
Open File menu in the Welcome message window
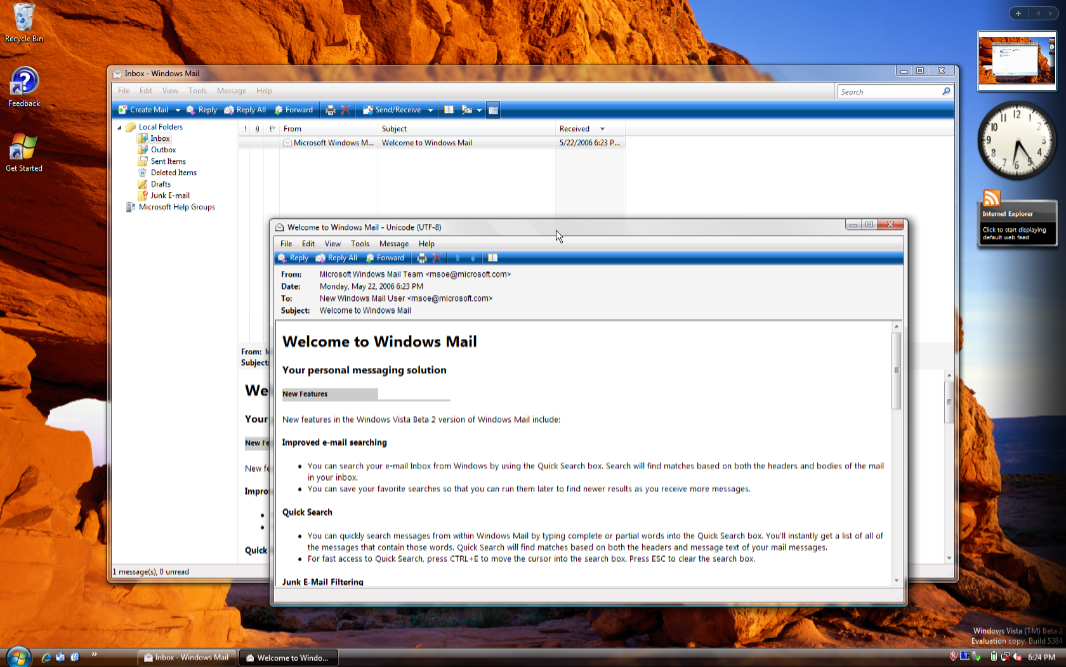pos(286,243)
